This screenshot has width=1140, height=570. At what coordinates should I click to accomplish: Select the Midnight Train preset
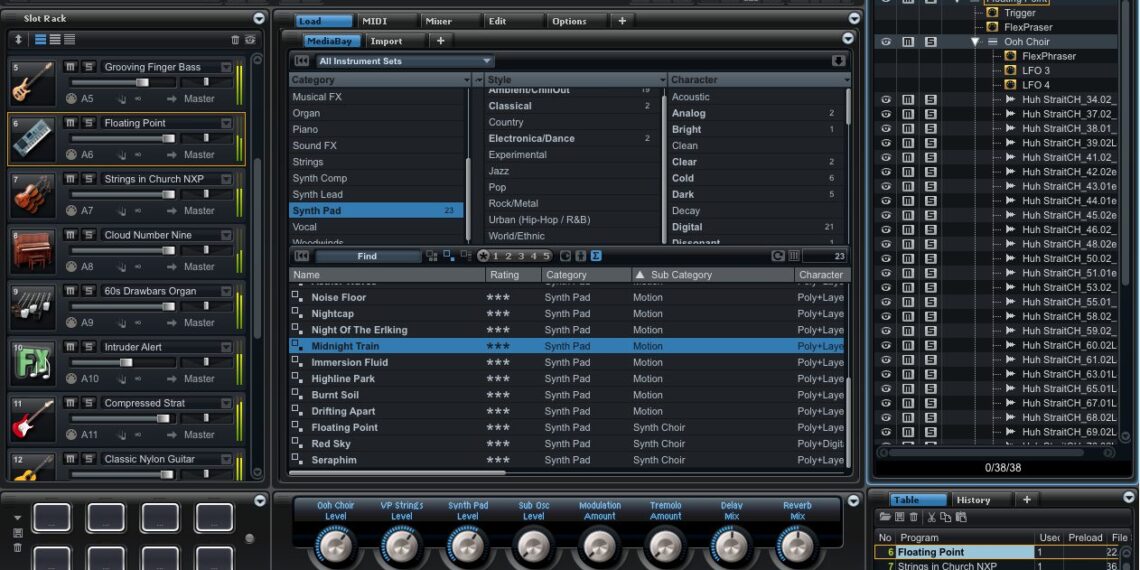coord(345,346)
